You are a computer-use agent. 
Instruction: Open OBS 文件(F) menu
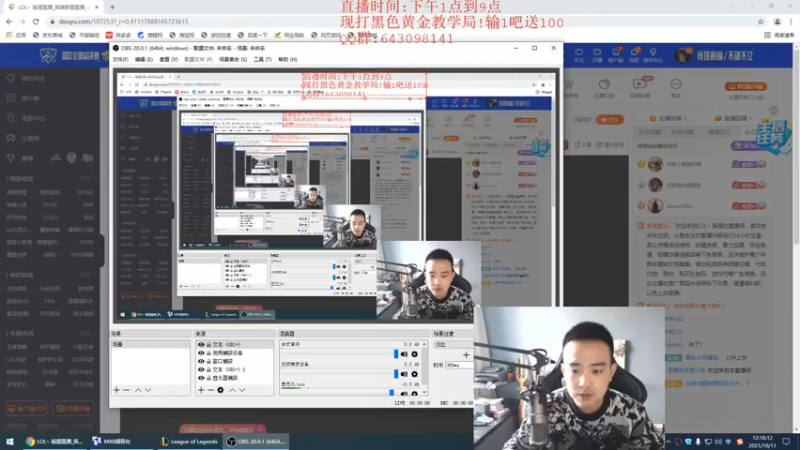click(120, 60)
